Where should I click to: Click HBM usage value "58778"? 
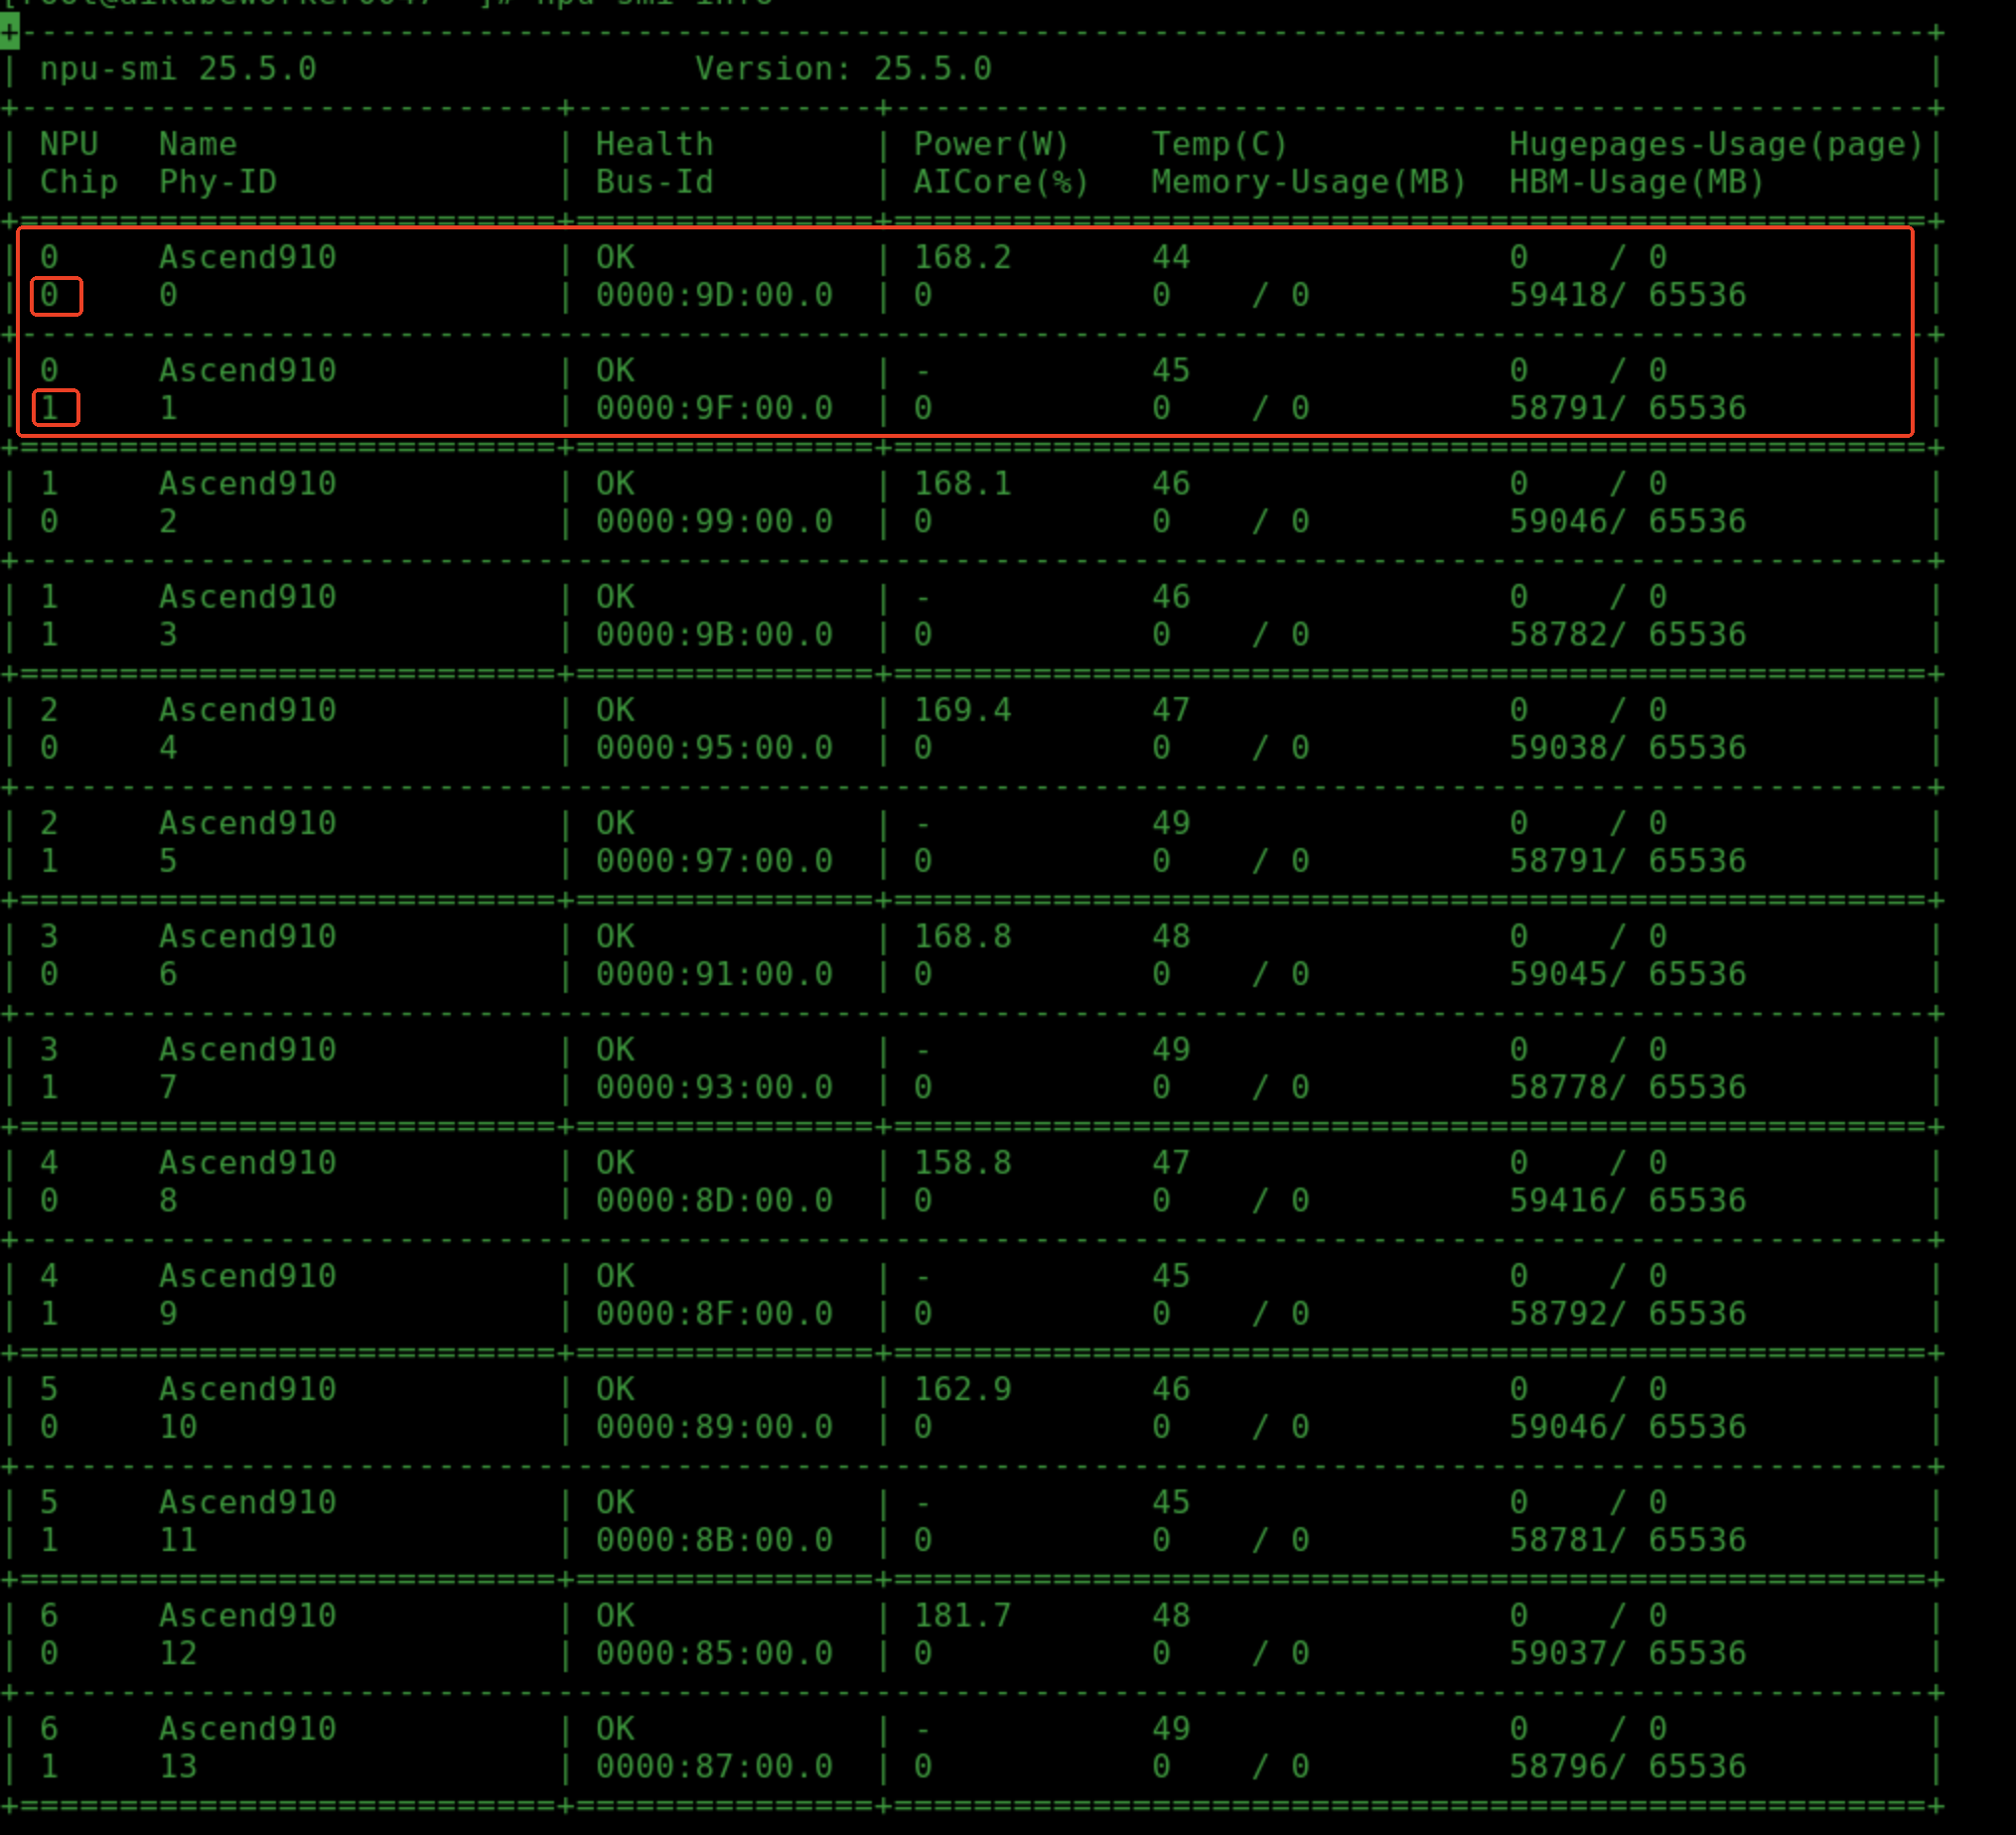pos(1558,1087)
